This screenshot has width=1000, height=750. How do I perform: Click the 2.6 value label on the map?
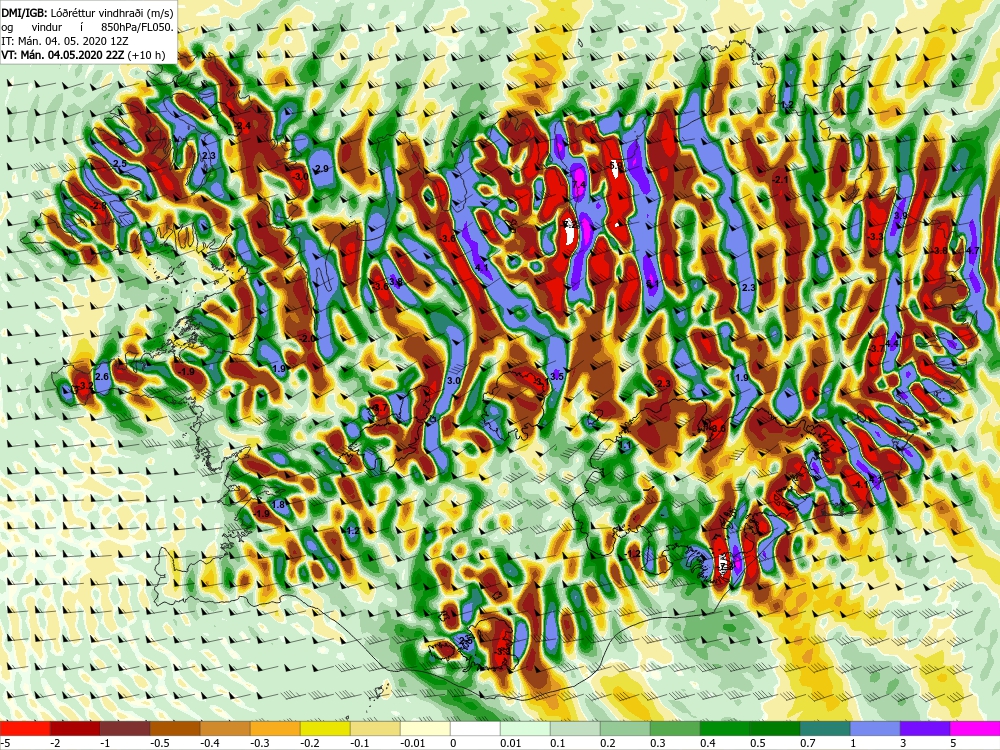coord(102,377)
